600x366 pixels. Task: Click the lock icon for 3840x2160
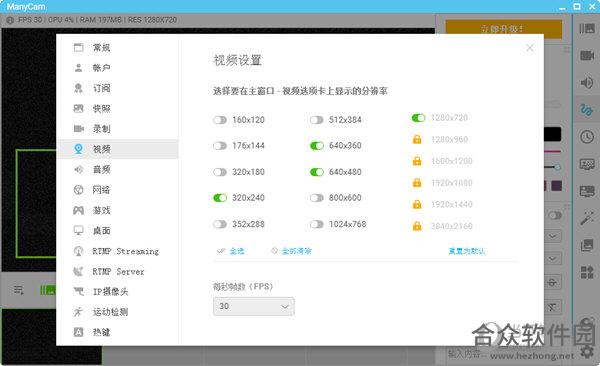point(417,226)
